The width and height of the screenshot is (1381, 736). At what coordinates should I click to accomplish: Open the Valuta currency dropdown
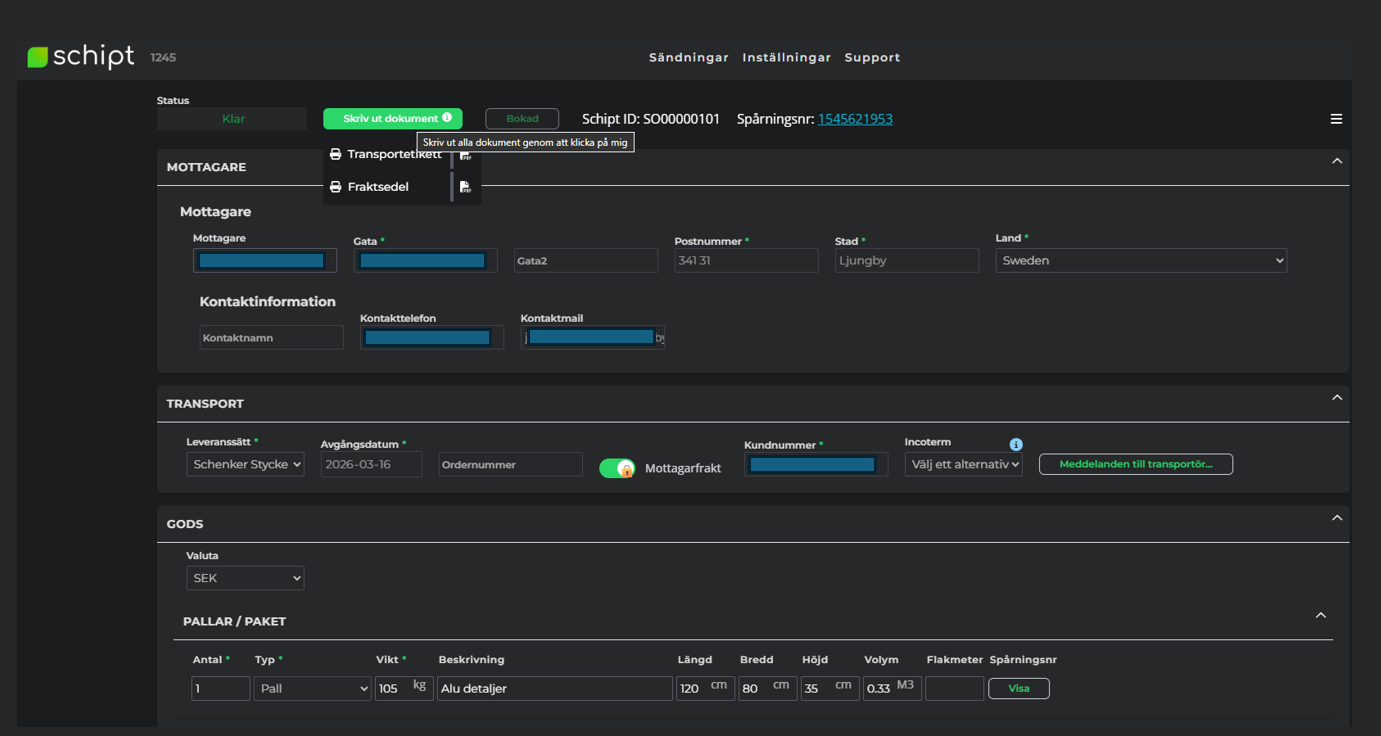[x=245, y=578]
